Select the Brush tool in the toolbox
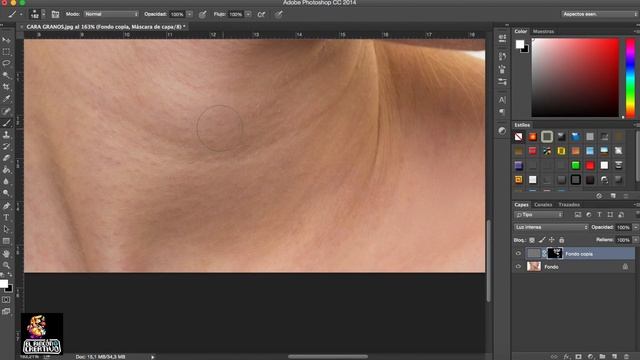The width and height of the screenshot is (640, 360). (x=6, y=123)
